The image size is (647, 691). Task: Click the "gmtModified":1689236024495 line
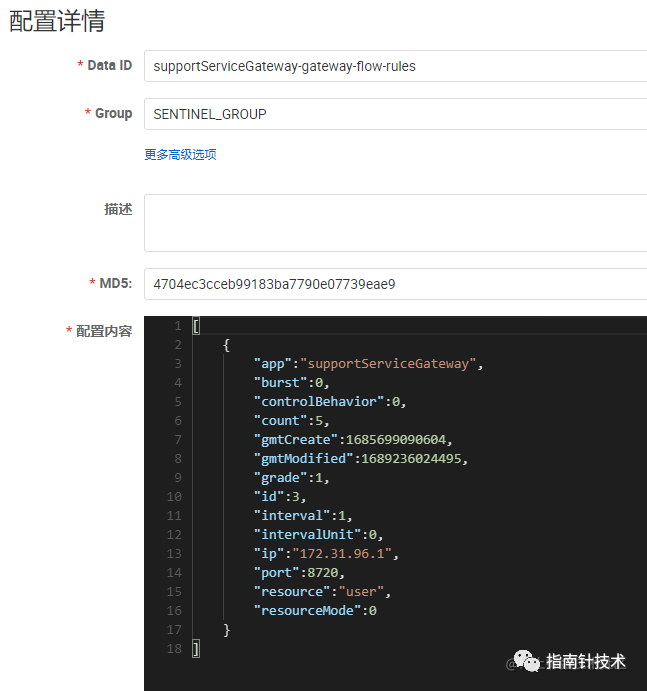tap(361, 458)
